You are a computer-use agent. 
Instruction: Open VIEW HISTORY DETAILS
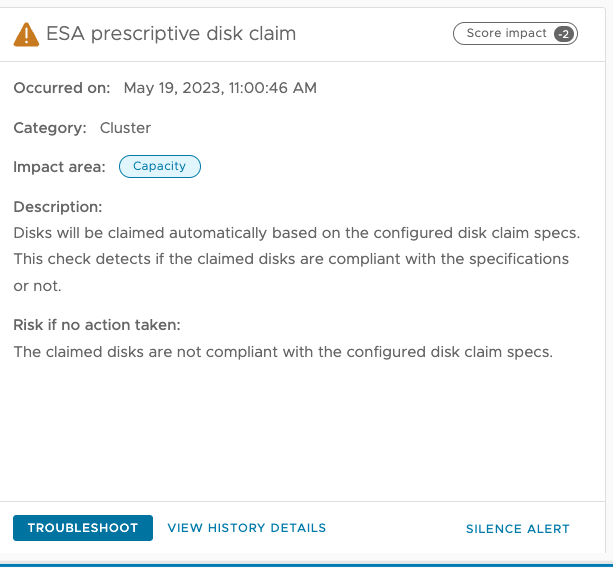(x=246, y=528)
